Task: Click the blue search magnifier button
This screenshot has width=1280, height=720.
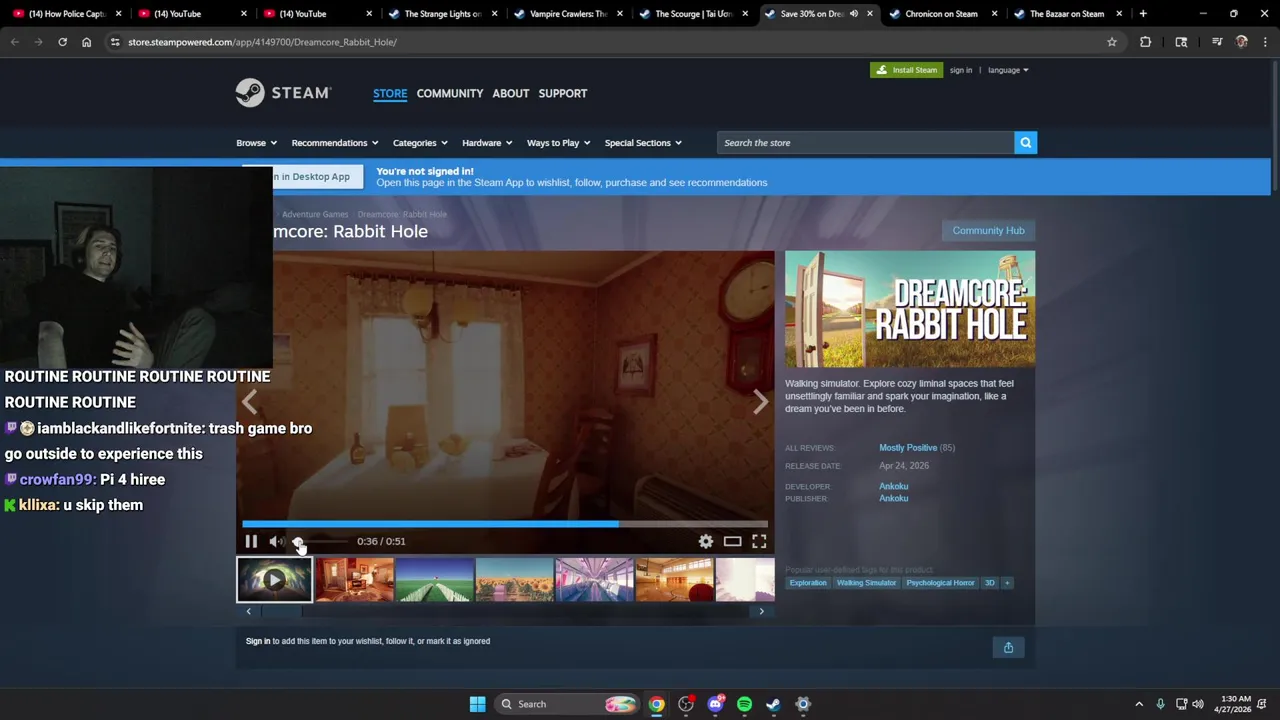Action: pyautogui.click(x=1025, y=143)
